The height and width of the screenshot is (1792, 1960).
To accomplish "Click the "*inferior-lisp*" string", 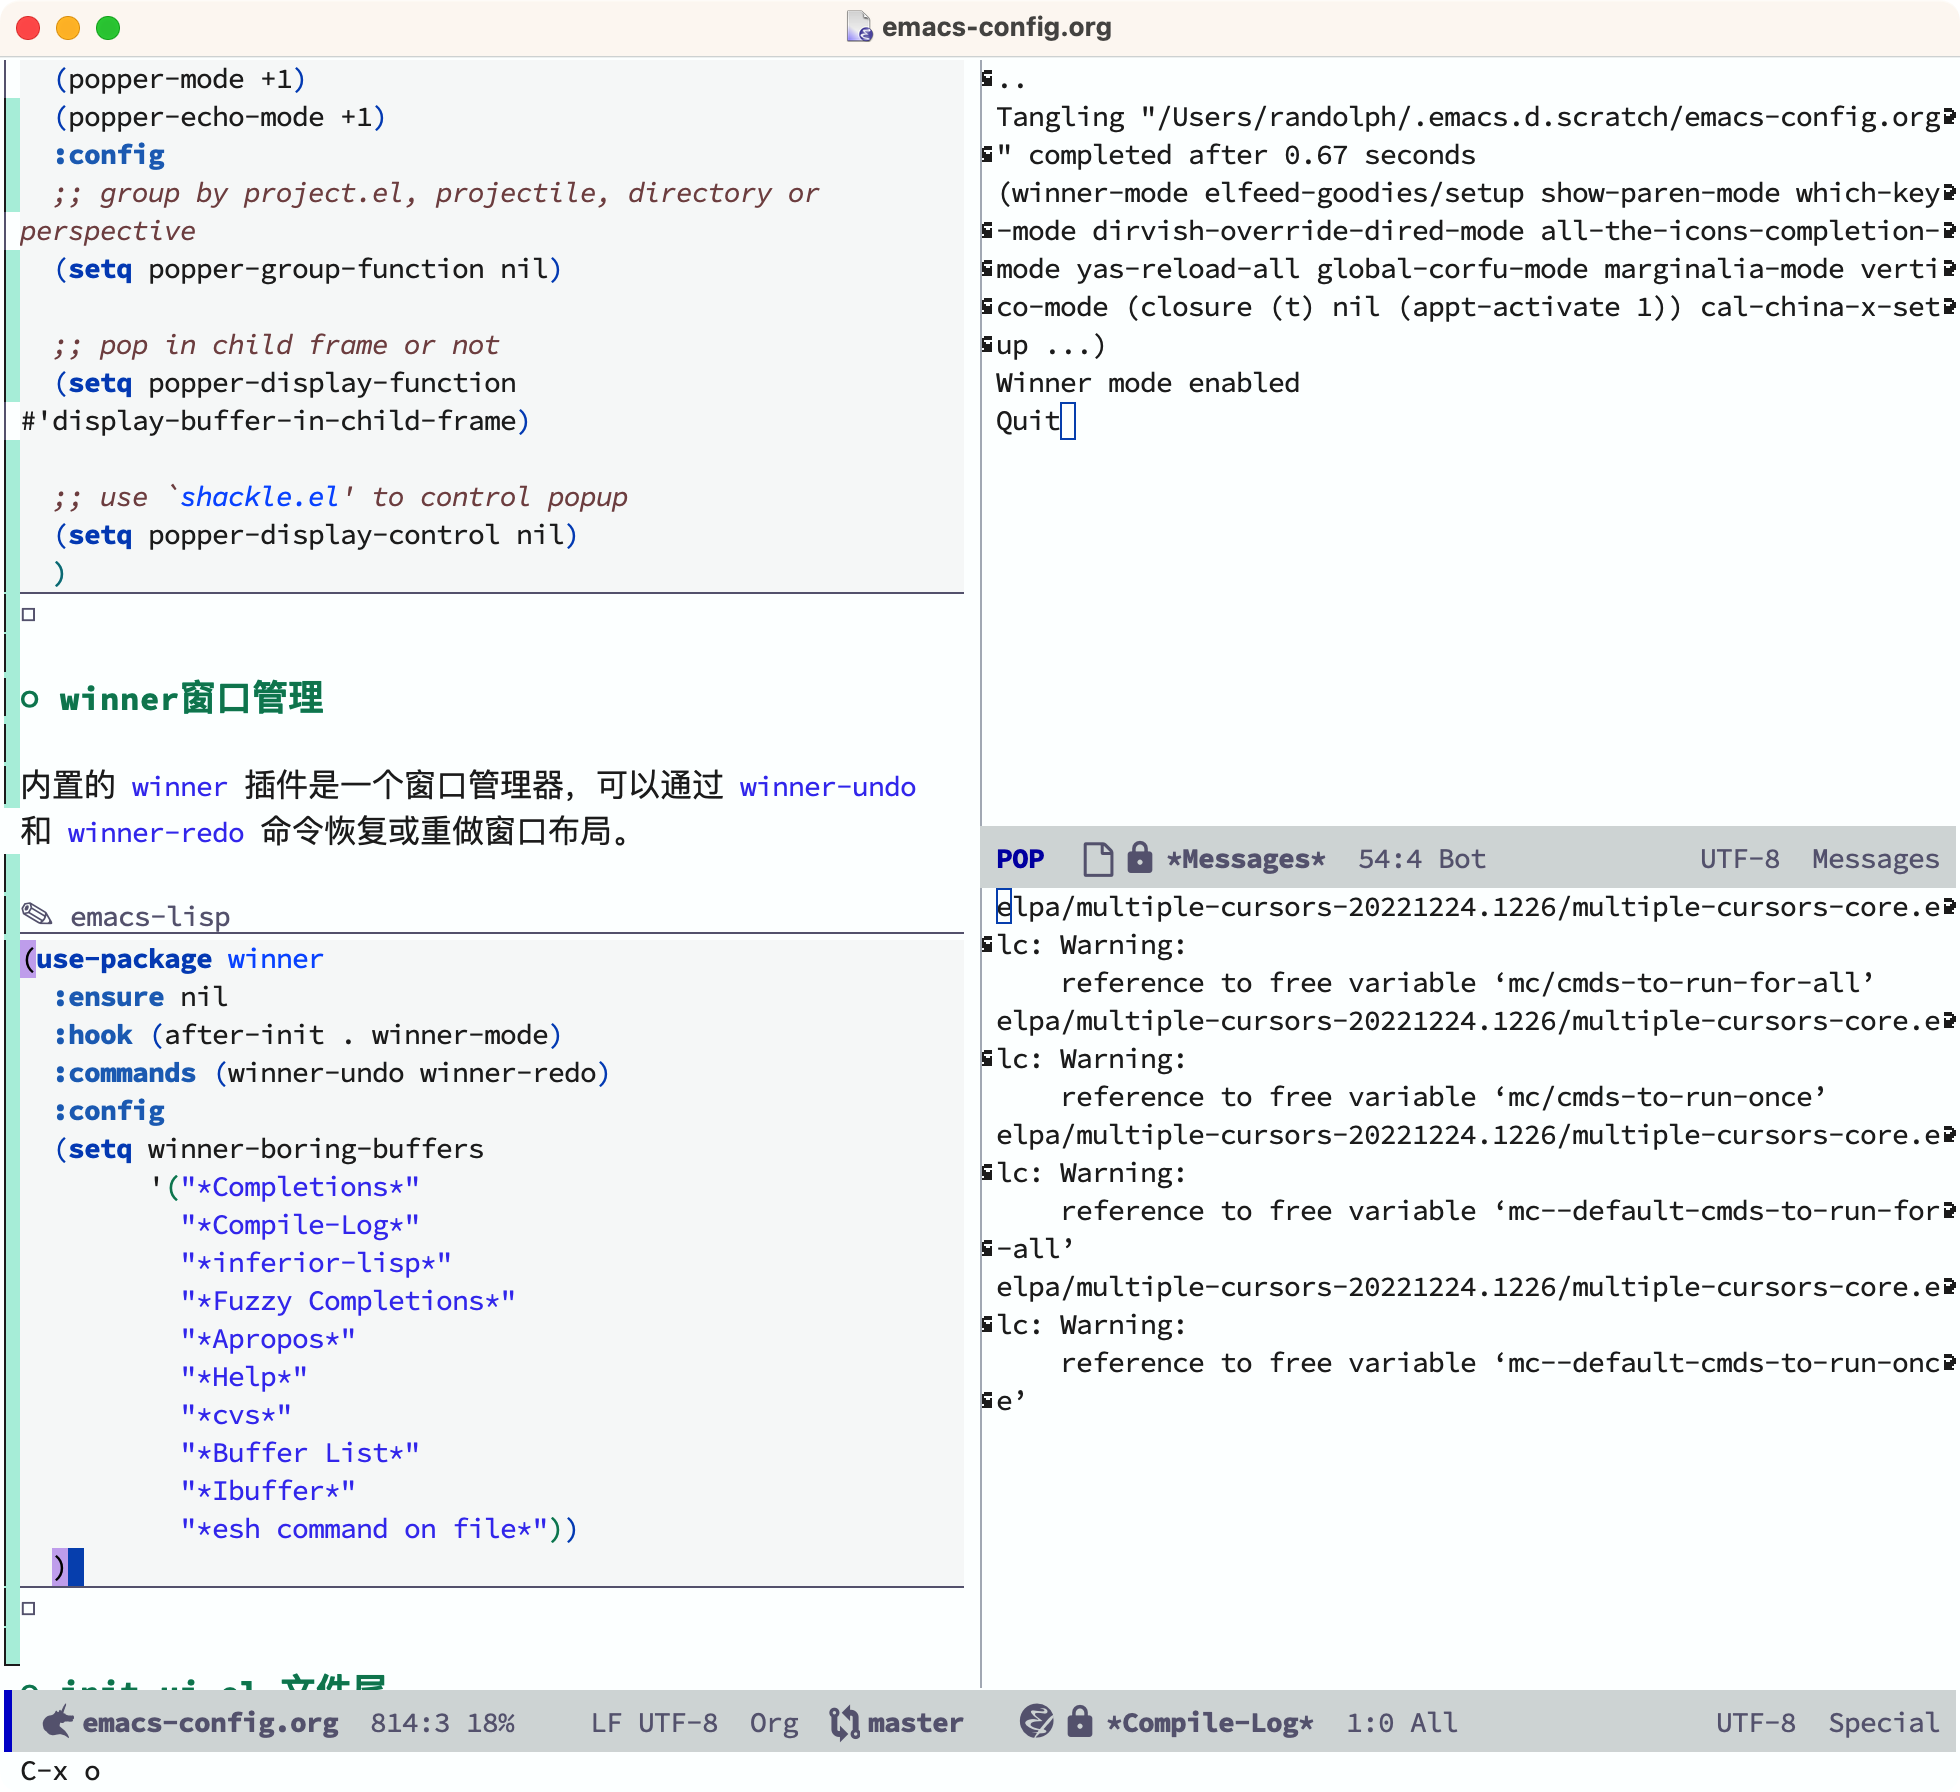I will point(315,1263).
